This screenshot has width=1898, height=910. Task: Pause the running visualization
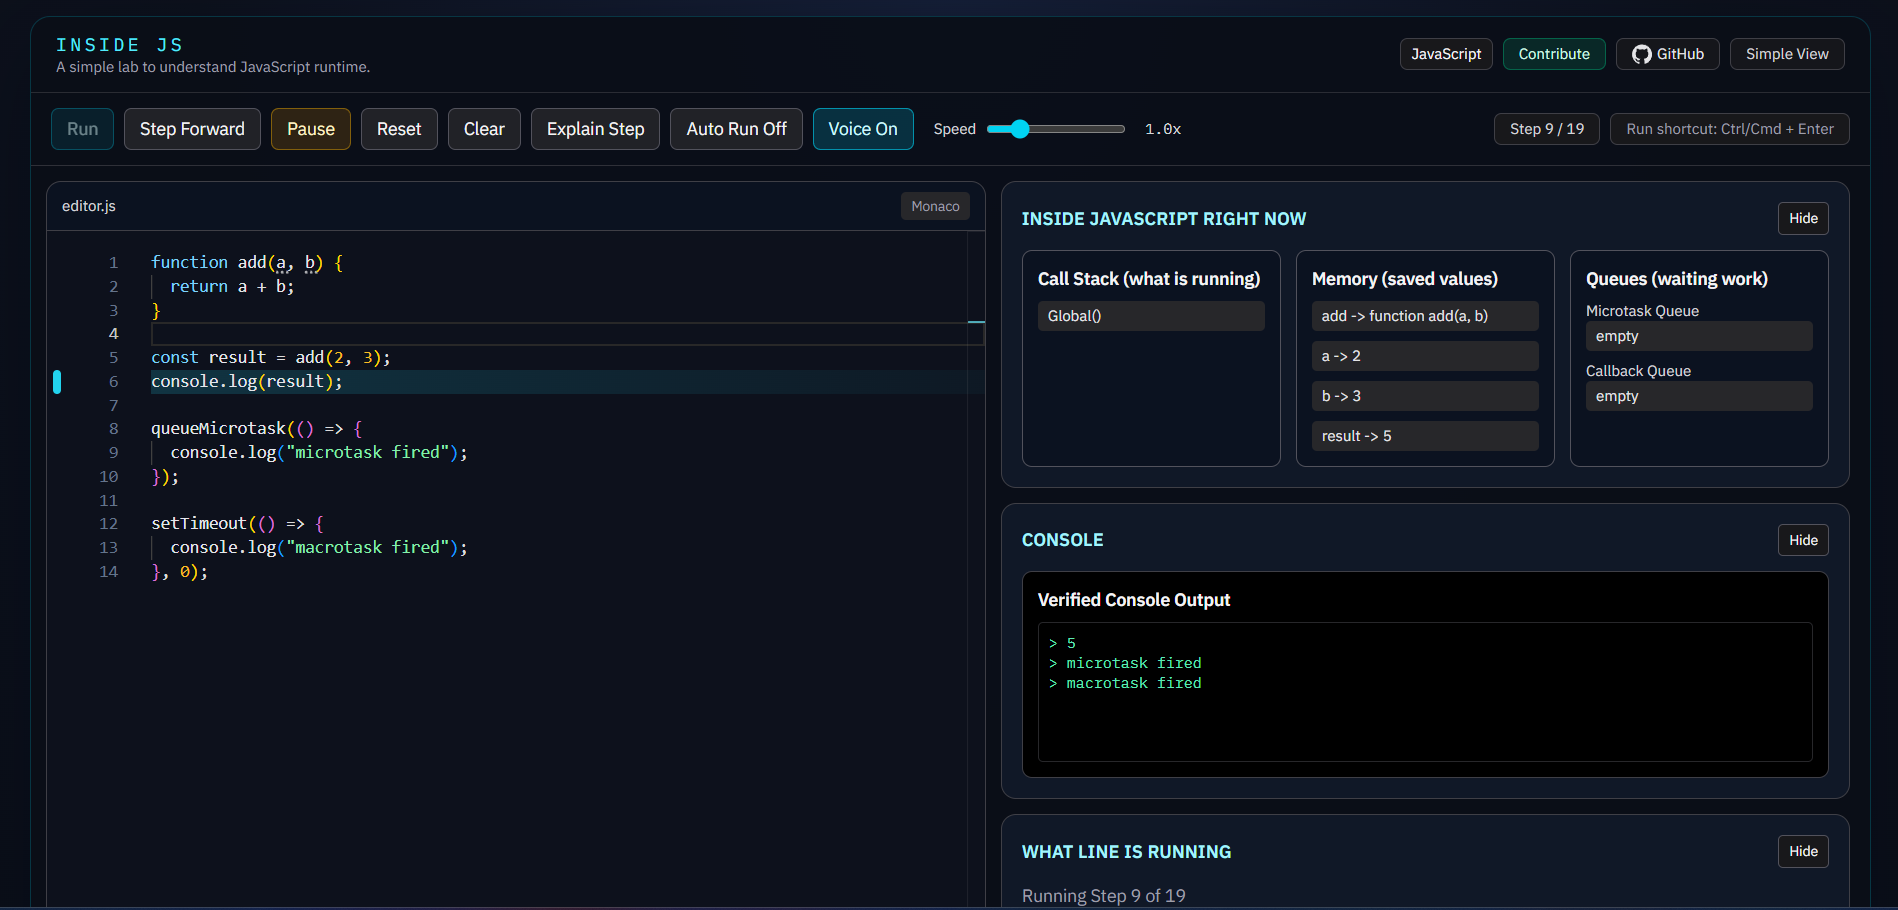pyautogui.click(x=310, y=128)
